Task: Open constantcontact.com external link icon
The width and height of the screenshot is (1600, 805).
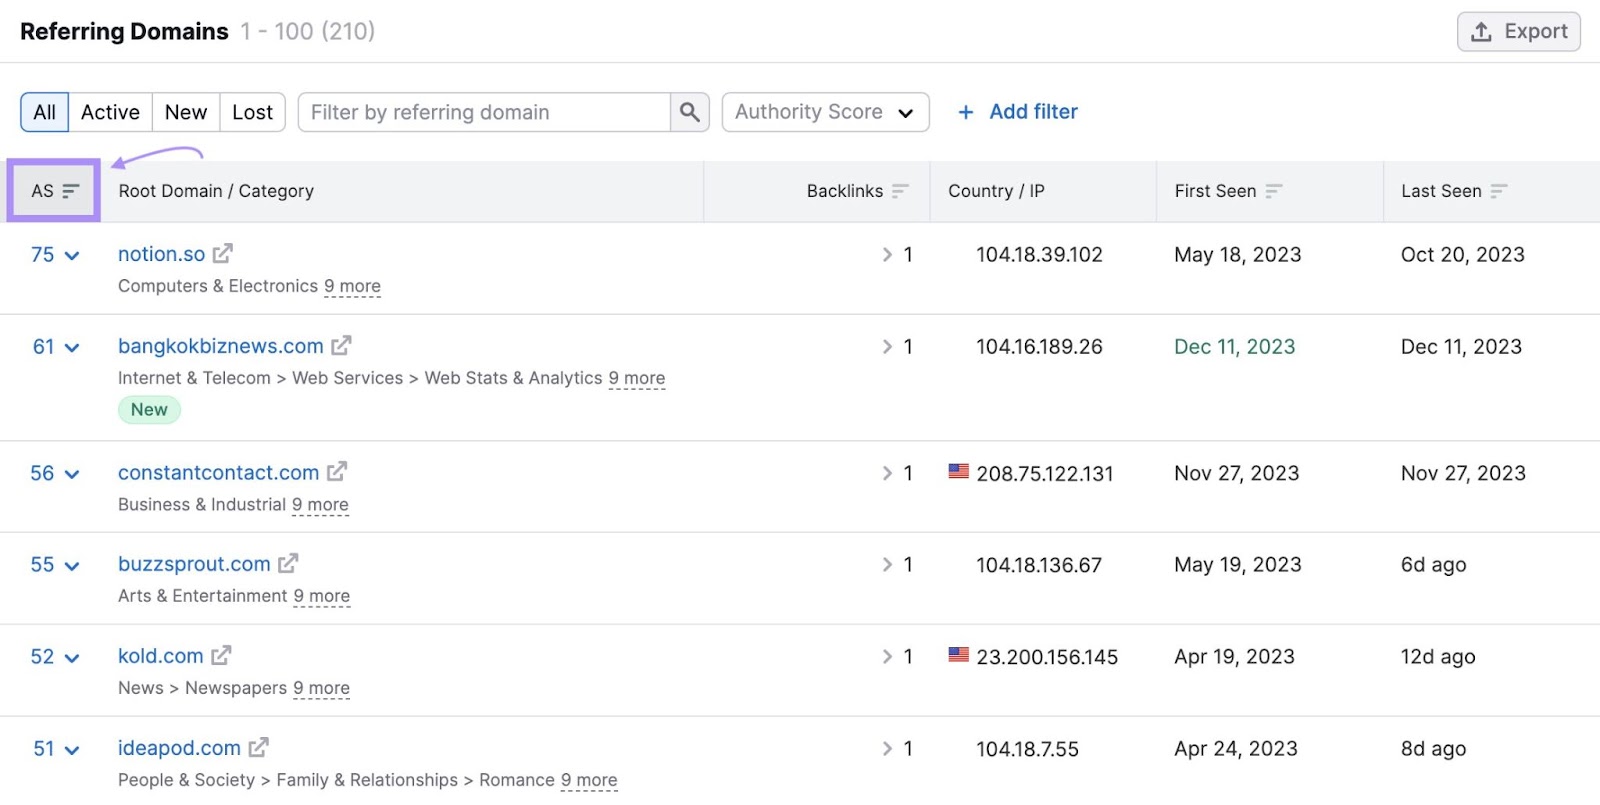Action: point(337,472)
